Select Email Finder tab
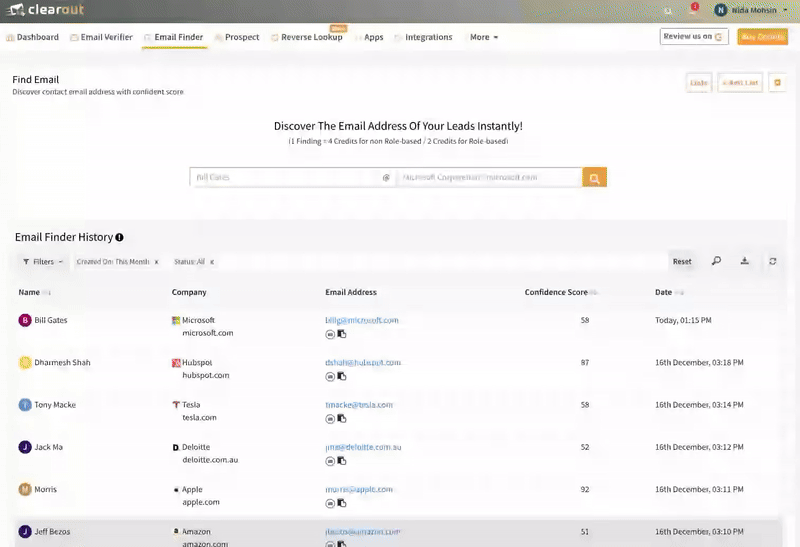Viewport: 800px width, 547px height. pyautogui.click(x=173, y=37)
